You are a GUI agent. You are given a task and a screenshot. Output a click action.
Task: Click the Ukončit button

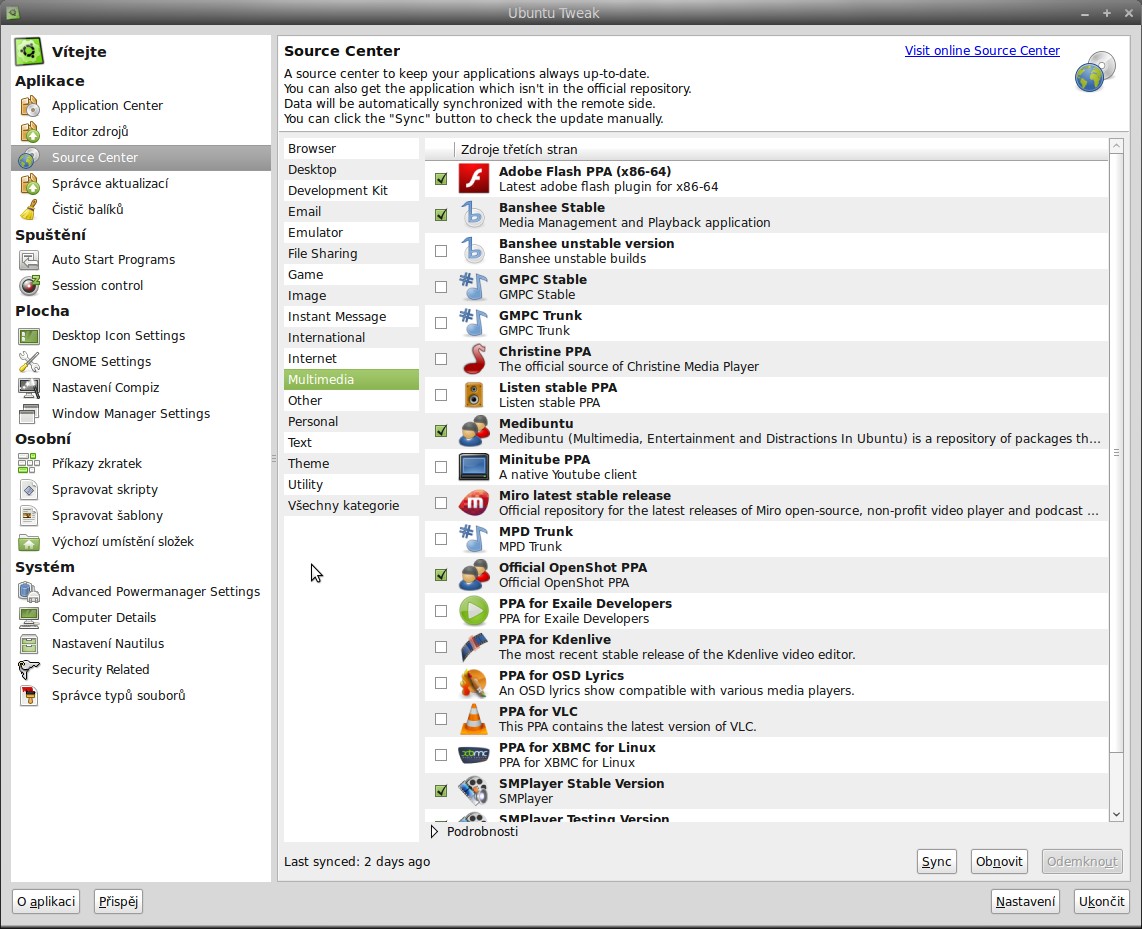click(1101, 901)
